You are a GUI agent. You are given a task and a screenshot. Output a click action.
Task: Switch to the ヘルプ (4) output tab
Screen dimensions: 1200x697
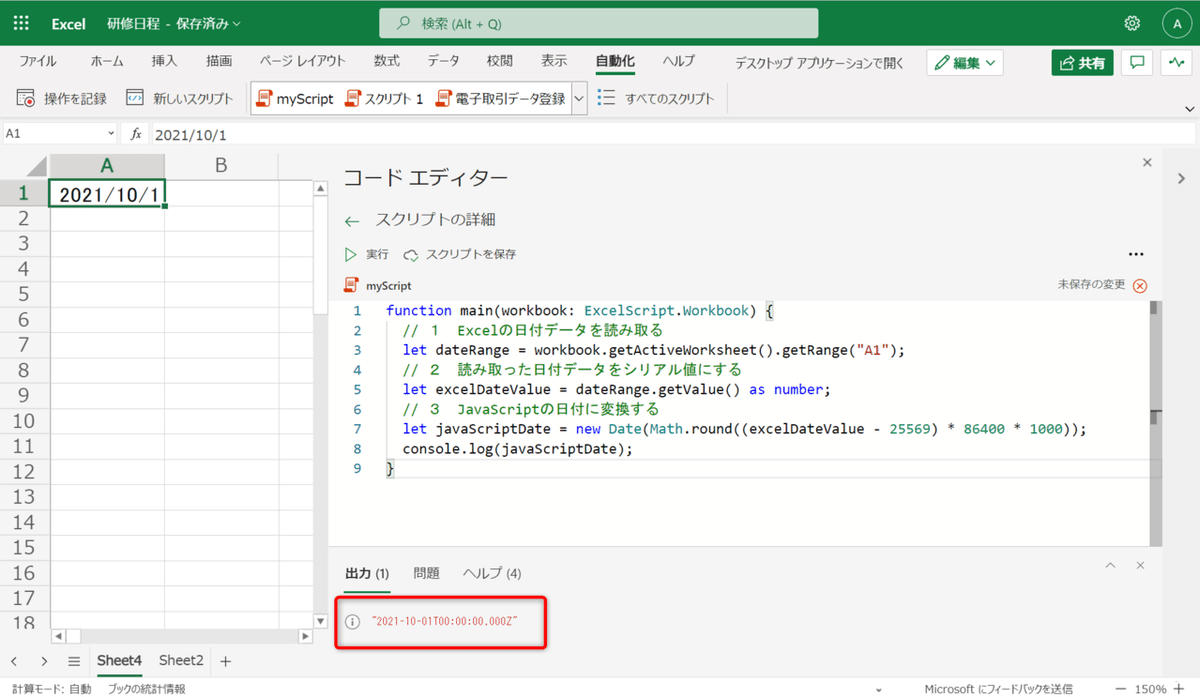(491, 574)
